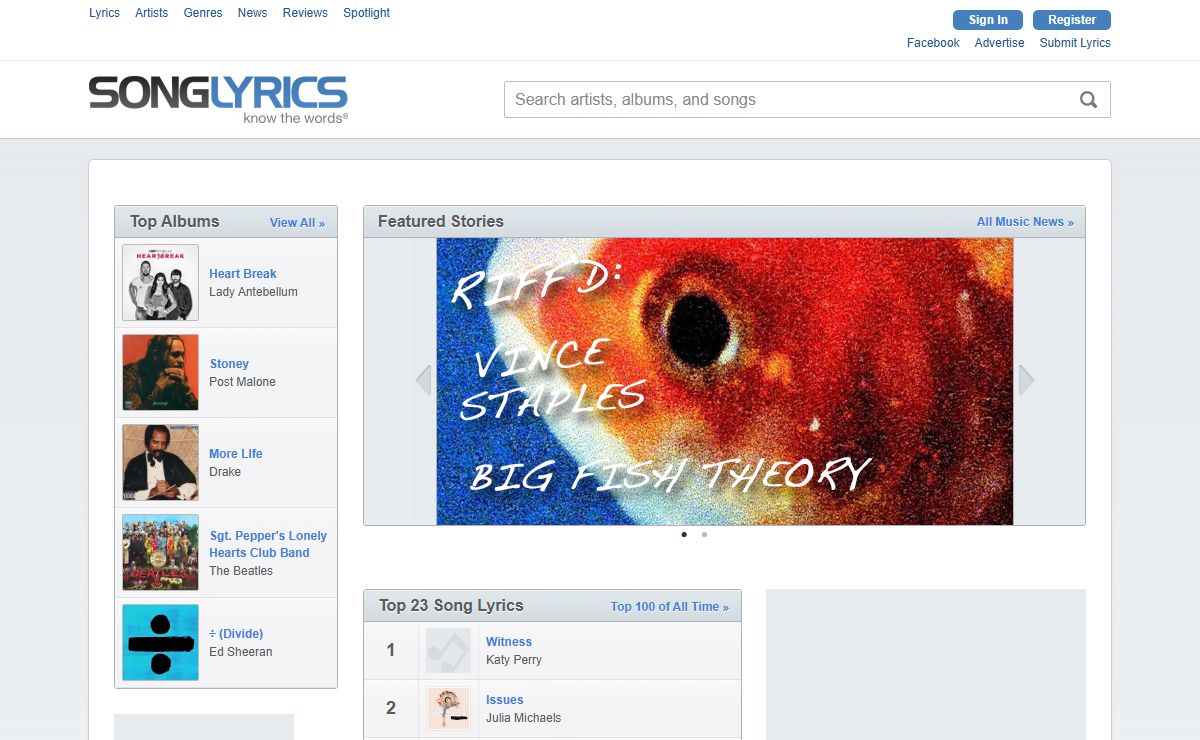Select the second carousel dot indicator

tap(704, 534)
